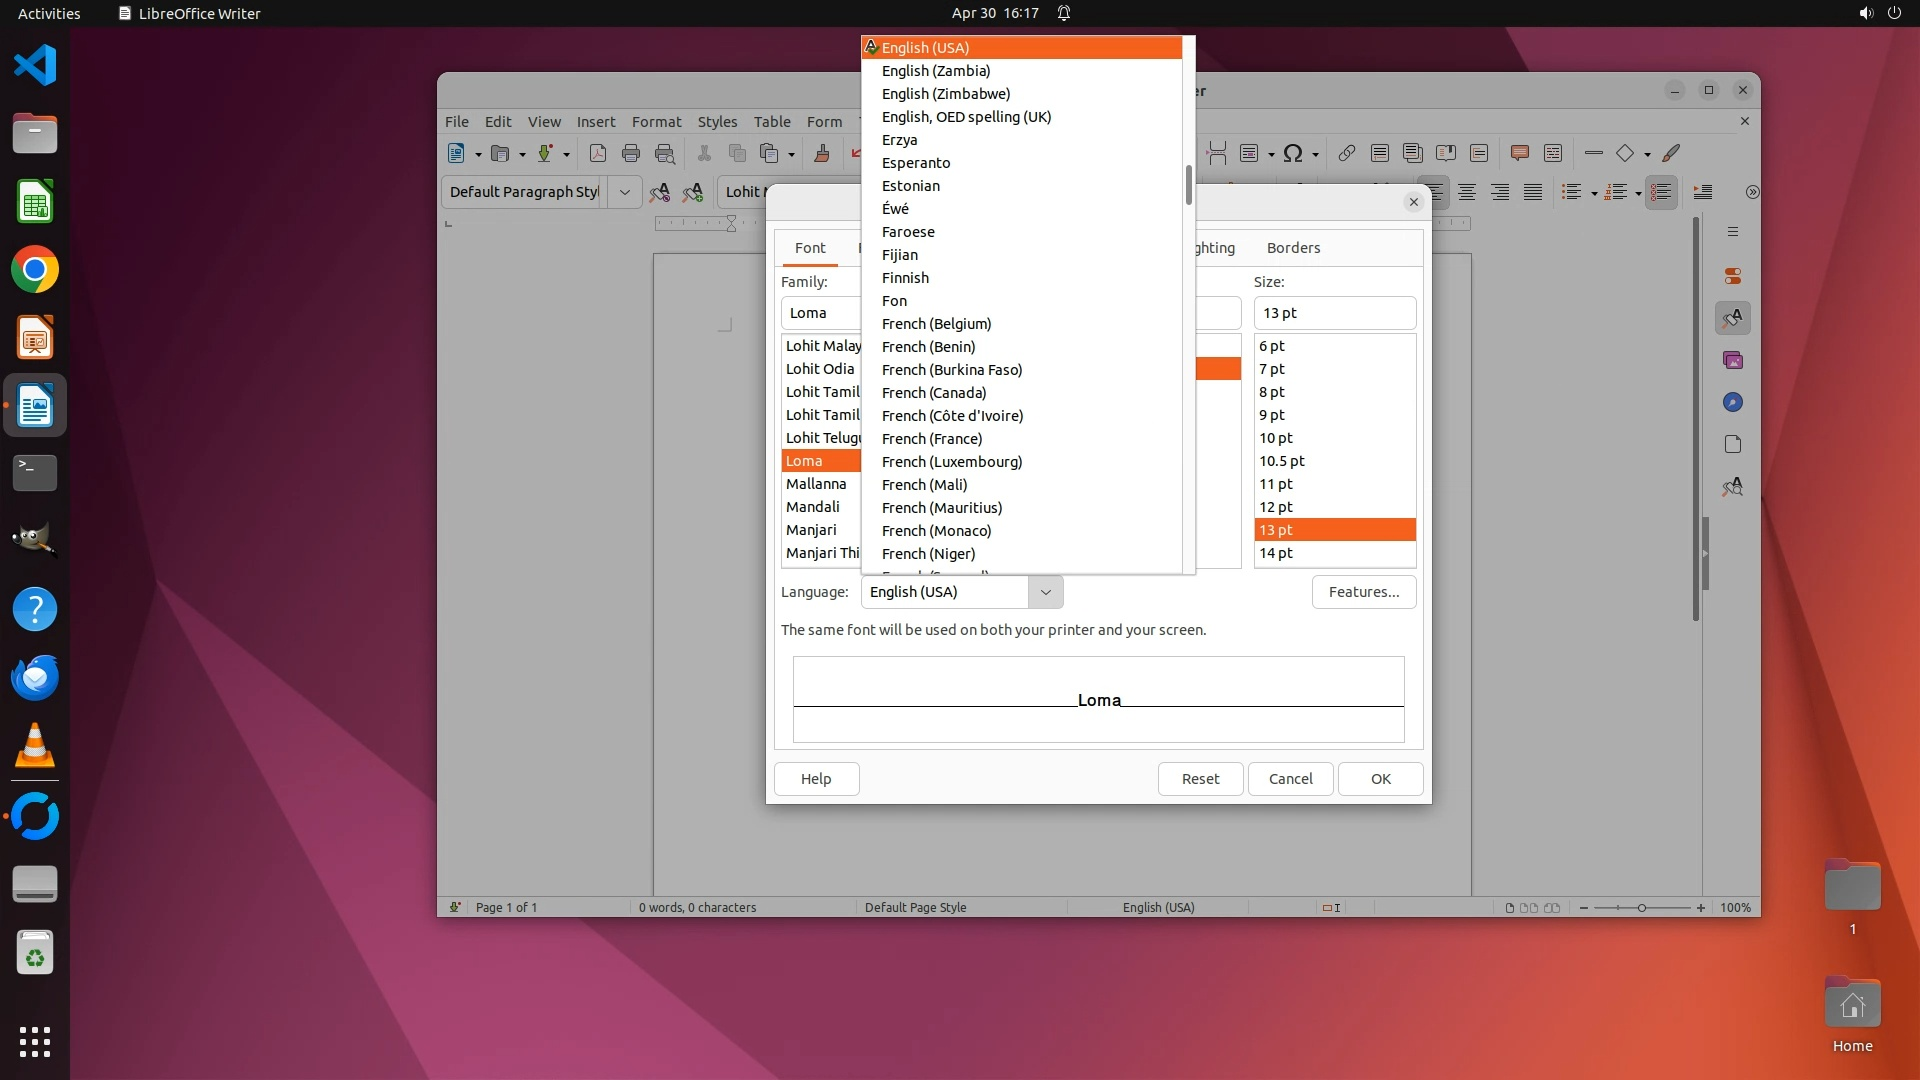
Task: Click Clone Formatting paintbrush icon
Action: [x=822, y=153]
